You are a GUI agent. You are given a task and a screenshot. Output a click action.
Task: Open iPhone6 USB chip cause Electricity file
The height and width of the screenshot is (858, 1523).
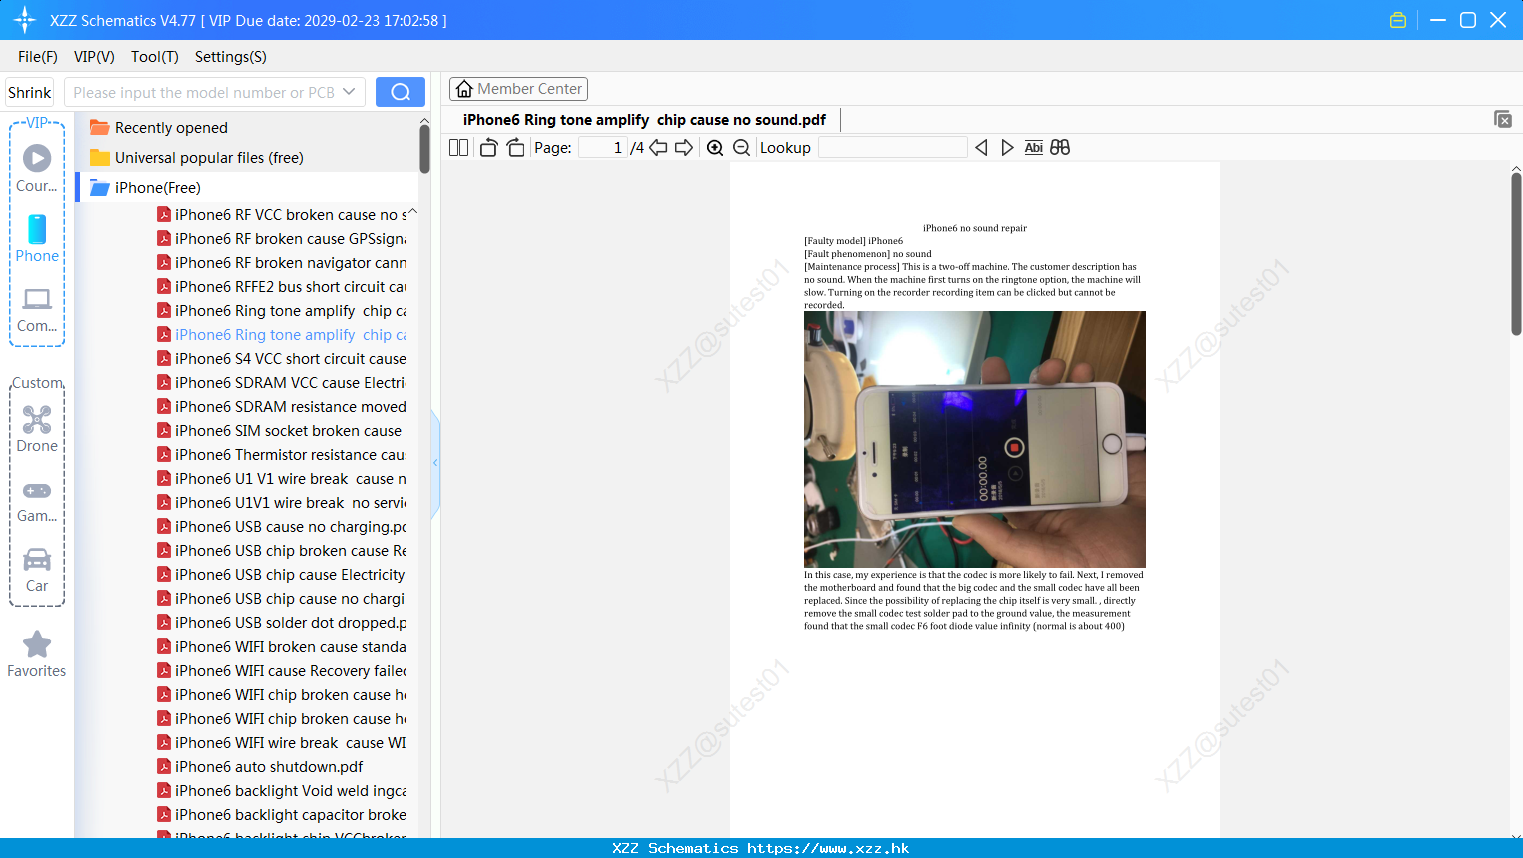pyautogui.click(x=281, y=575)
